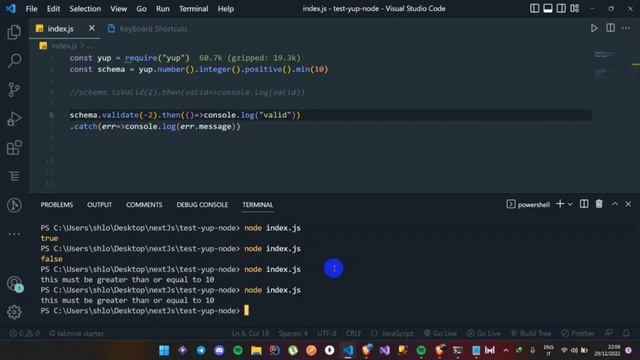The height and width of the screenshot is (360, 640).
Task: Switch to Keyboard Shortcuts tab
Action: coord(147,29)
